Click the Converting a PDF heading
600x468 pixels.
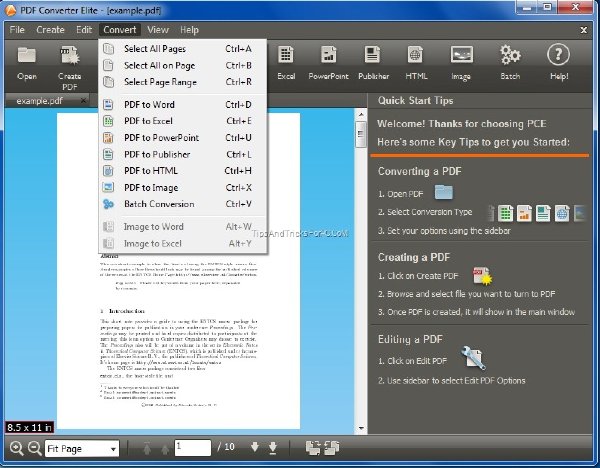[419, 171]
